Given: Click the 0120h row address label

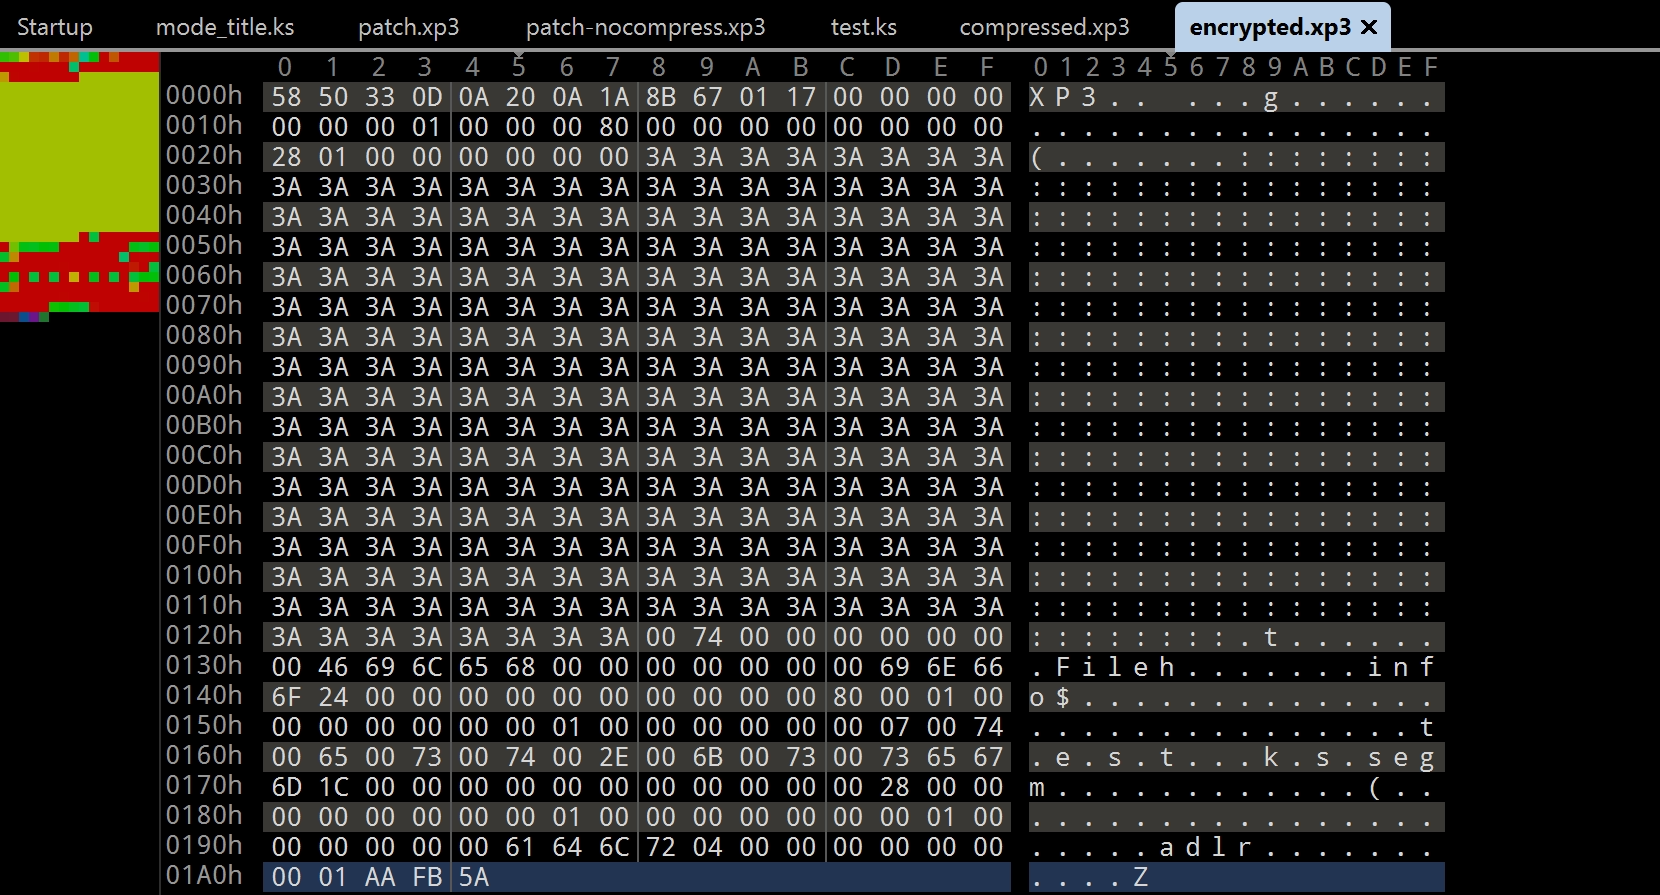Looking at the screenshot, I should [204, 636].
